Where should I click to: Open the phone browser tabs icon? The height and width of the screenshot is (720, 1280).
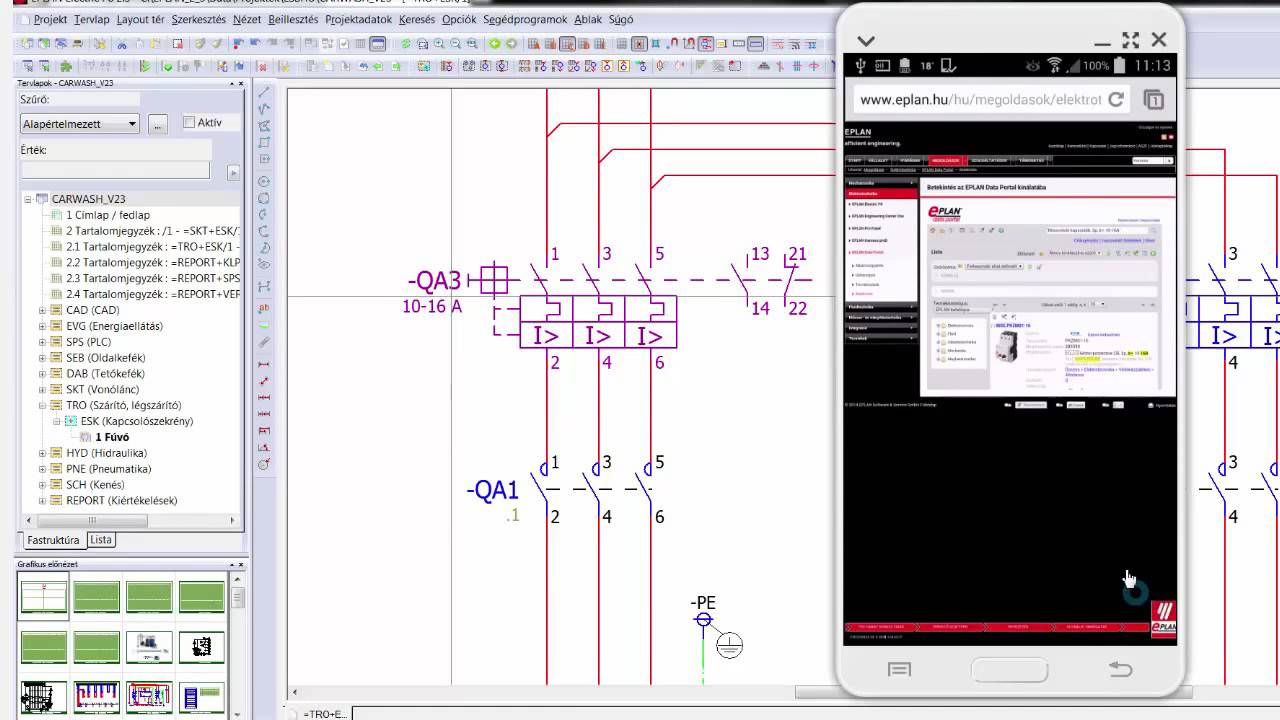[1153, 99]
